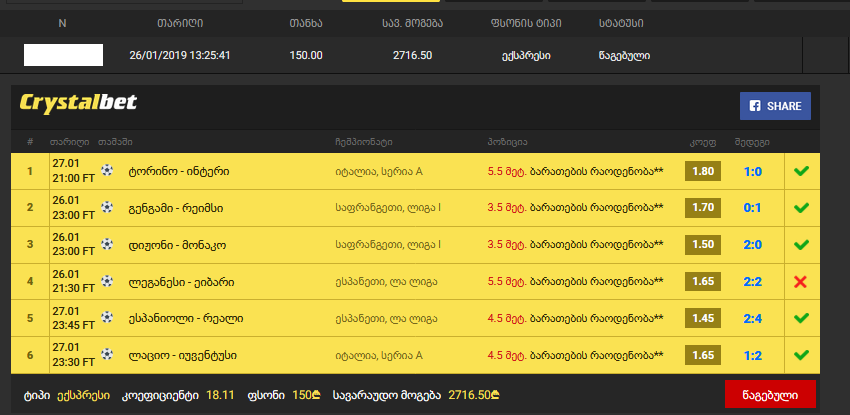Click the 27.01 21:00 FT date cell
Viewport: 850px width, 415px height.
(x=73, y=171)
